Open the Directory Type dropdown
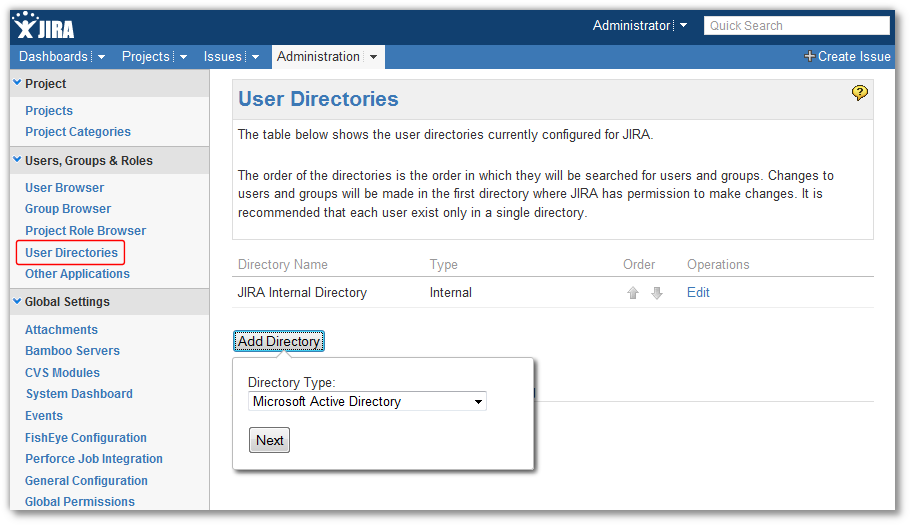Viewport: 911px width, 526px height. (x=367, y=402)
